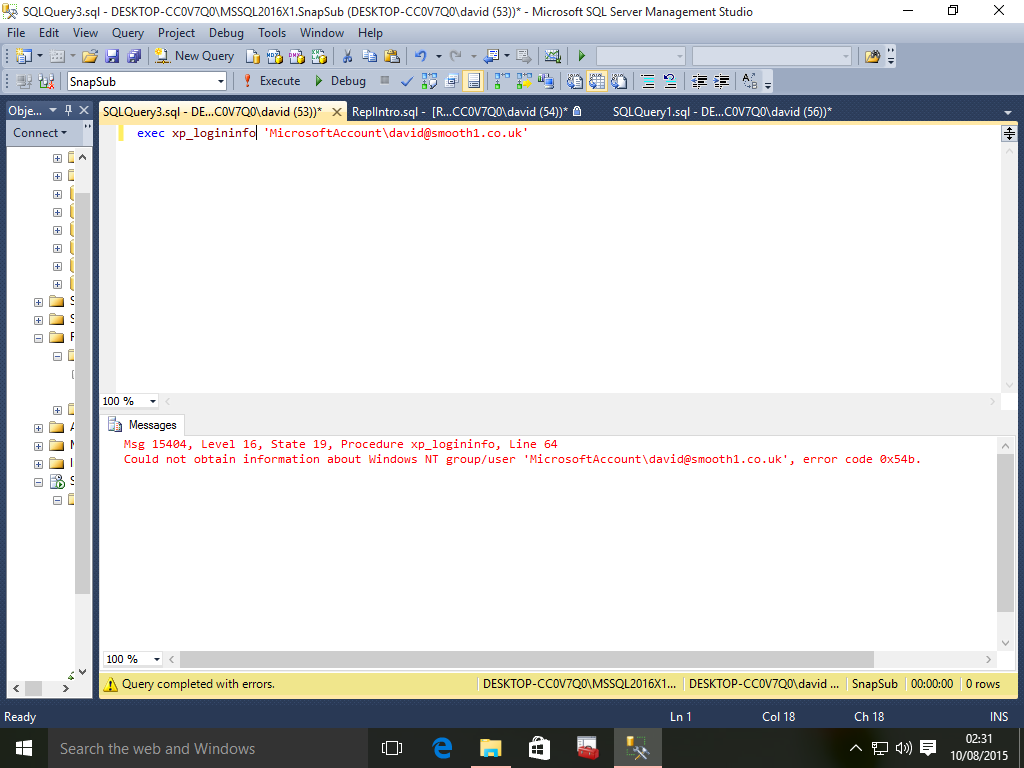Pin the Object Explorer panel
1024x768 pixels.
[x=68, y=111]
